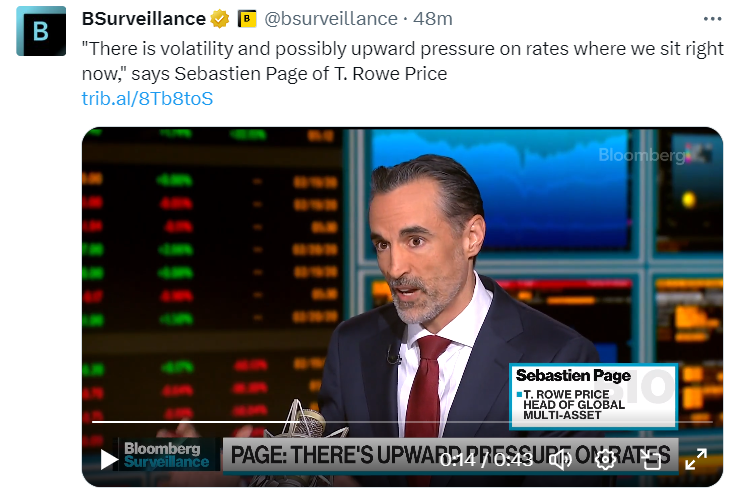Screen dimensions: 742x493
Task: Open picture-in-picture mode icon
Action: 651,459
